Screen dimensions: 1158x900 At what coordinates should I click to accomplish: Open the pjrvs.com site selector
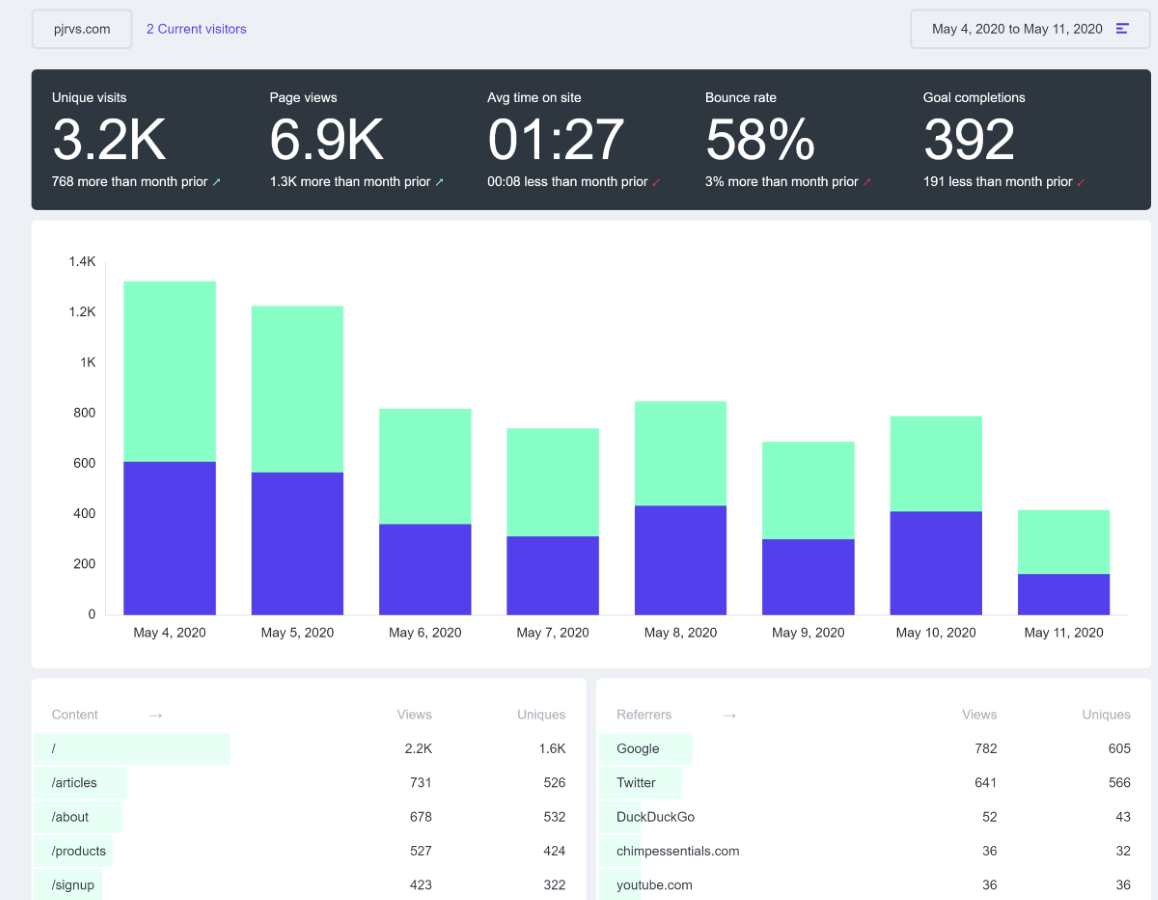82,29
